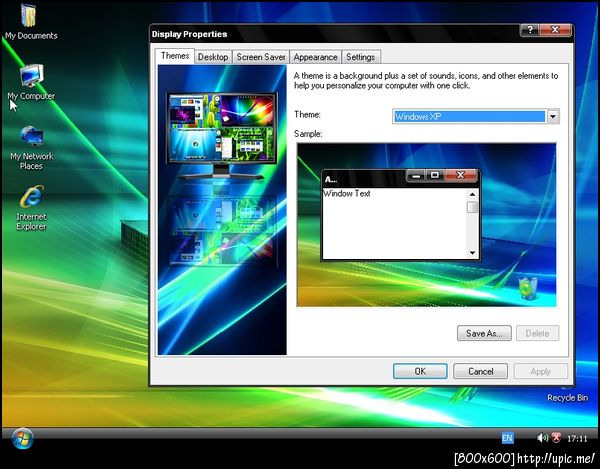This screenshot has height=469, width=600.
Task: Click the Cancel button
Action: (x=481, y=371)
